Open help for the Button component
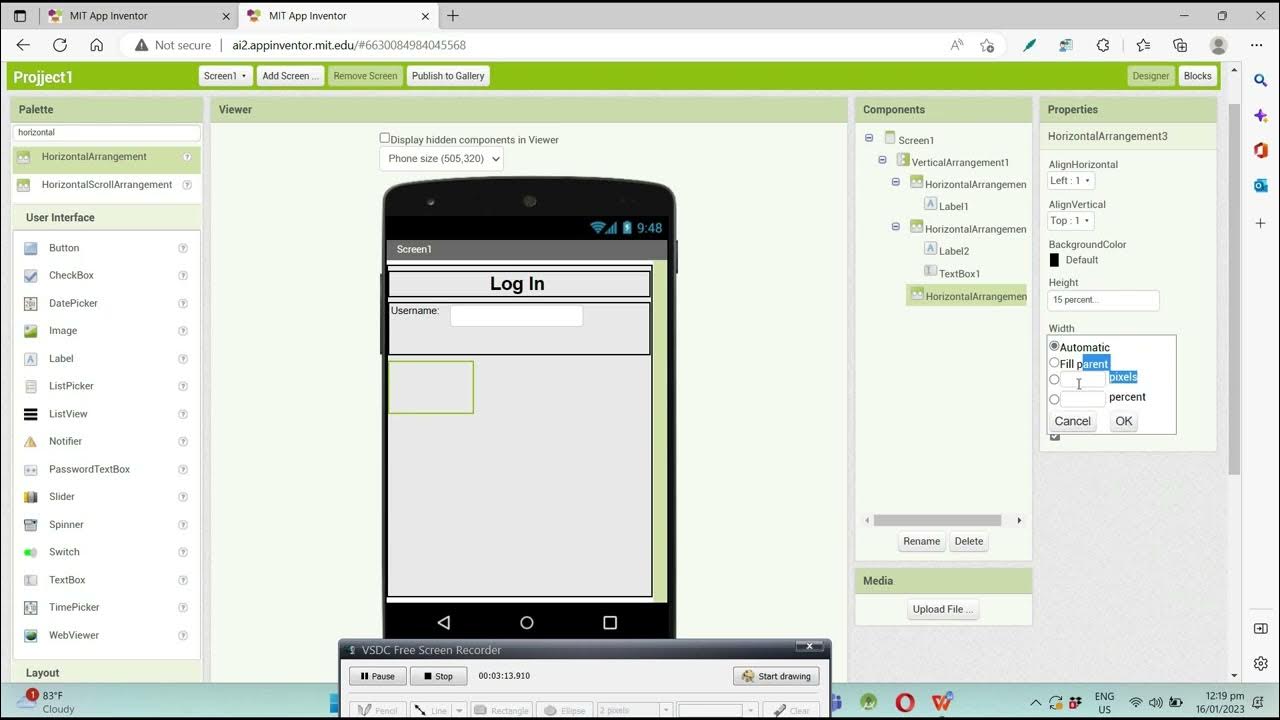Screen dimensions: 1280x720 [183, 248]
